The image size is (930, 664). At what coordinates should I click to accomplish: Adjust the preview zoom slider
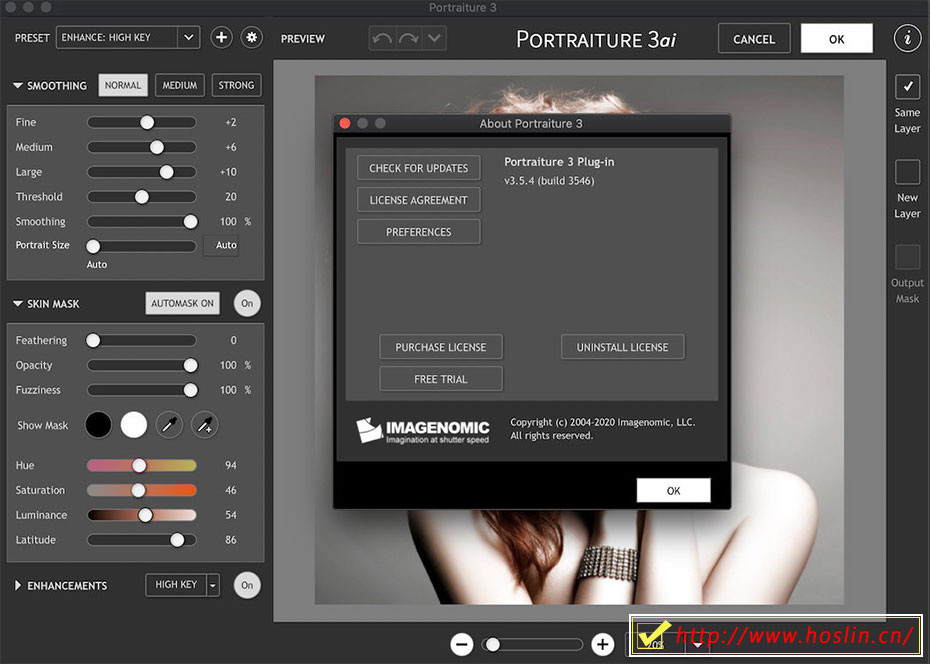[532, 644]
